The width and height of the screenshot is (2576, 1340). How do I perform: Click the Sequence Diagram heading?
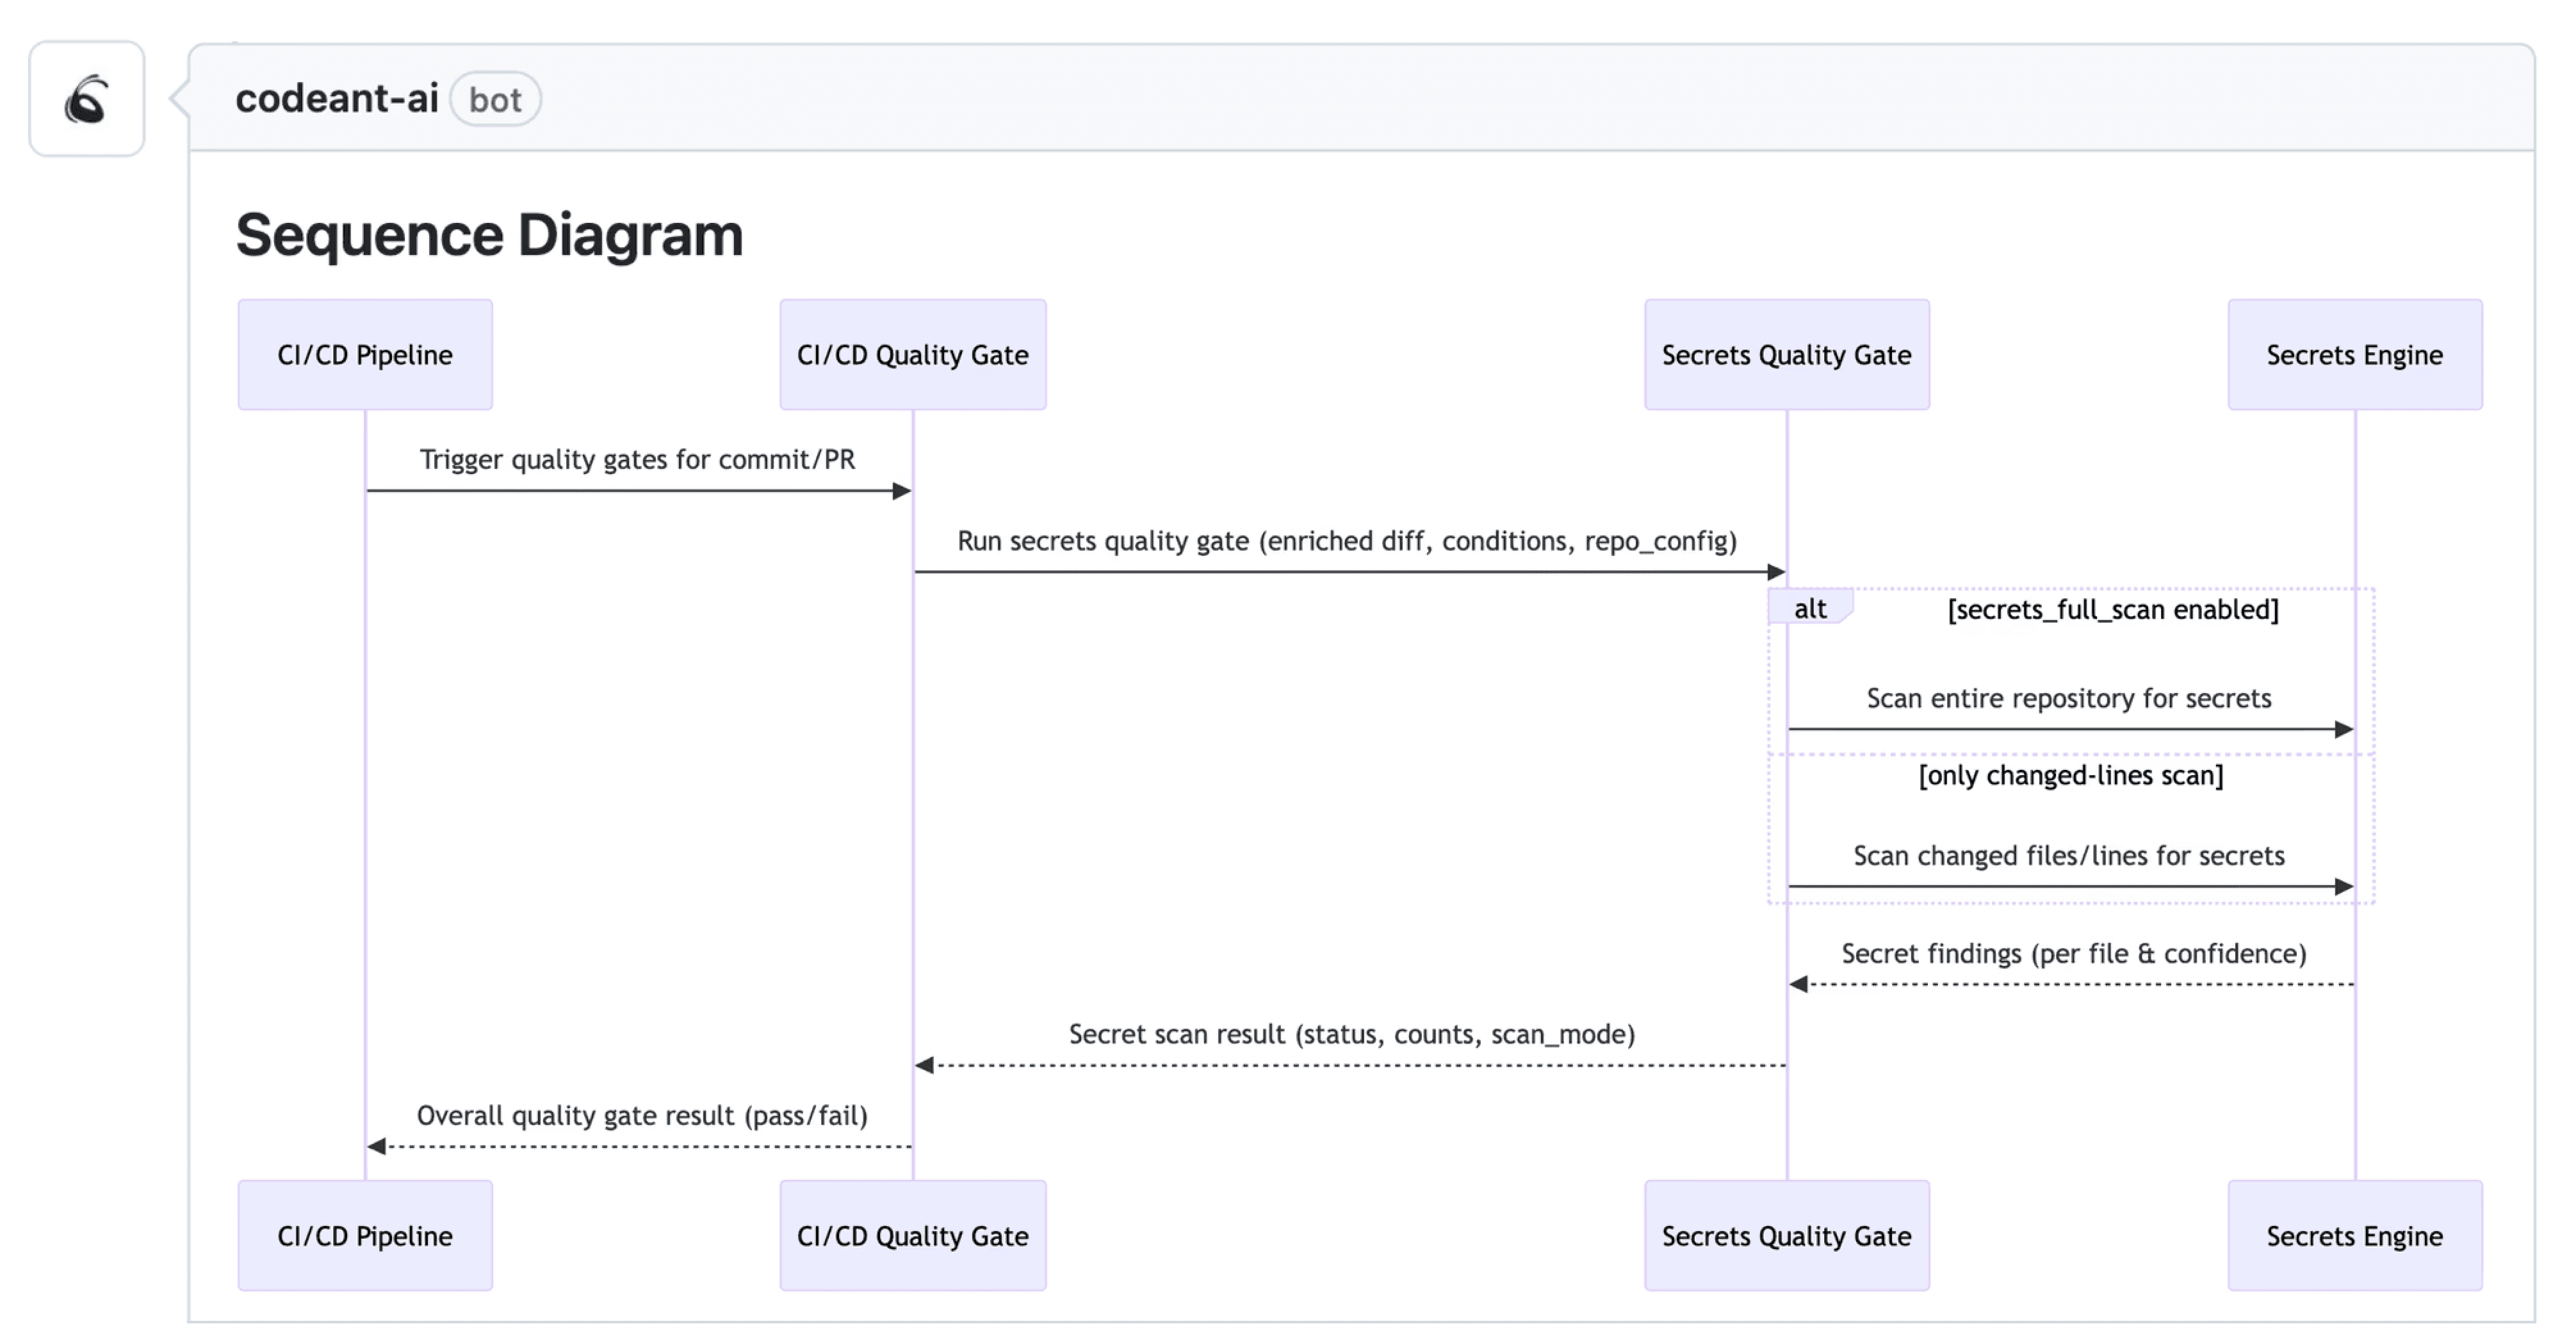[x=489, y=236]
